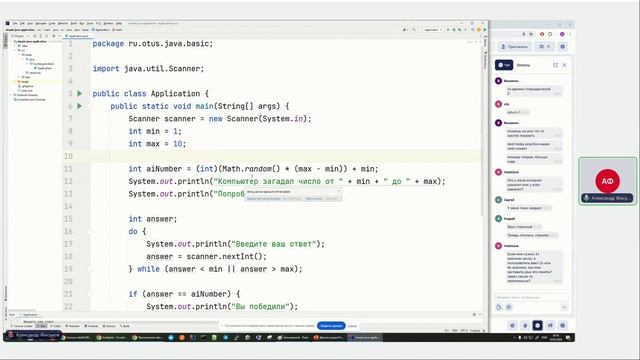The height and width of the screenshot is (360, 640).
Task: Click the project panel settings gear icon
Action: coord(53,36)
